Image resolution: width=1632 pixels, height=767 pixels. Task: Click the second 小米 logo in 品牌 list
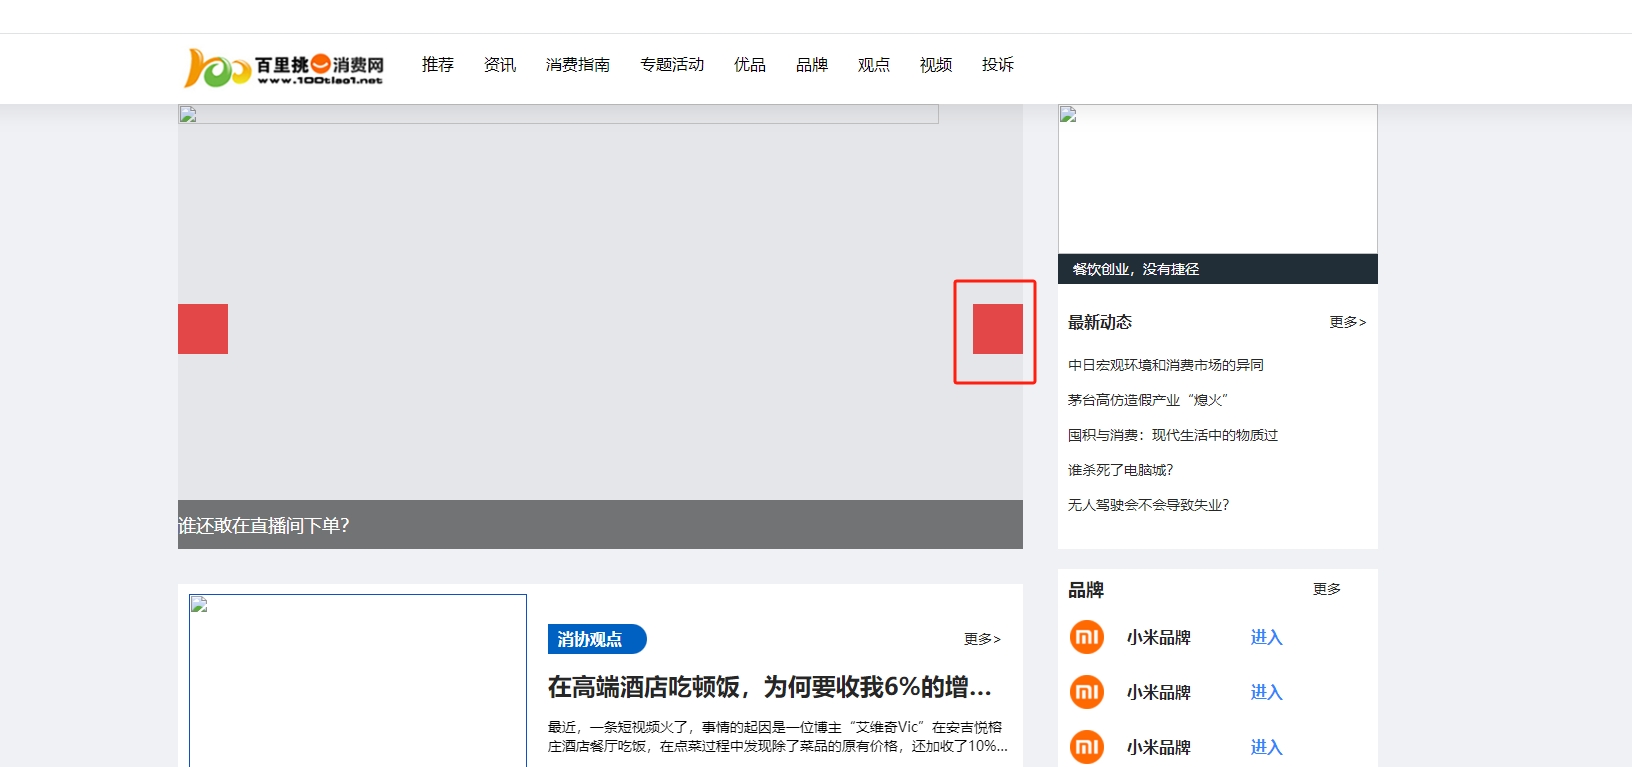coord(1087,692)
